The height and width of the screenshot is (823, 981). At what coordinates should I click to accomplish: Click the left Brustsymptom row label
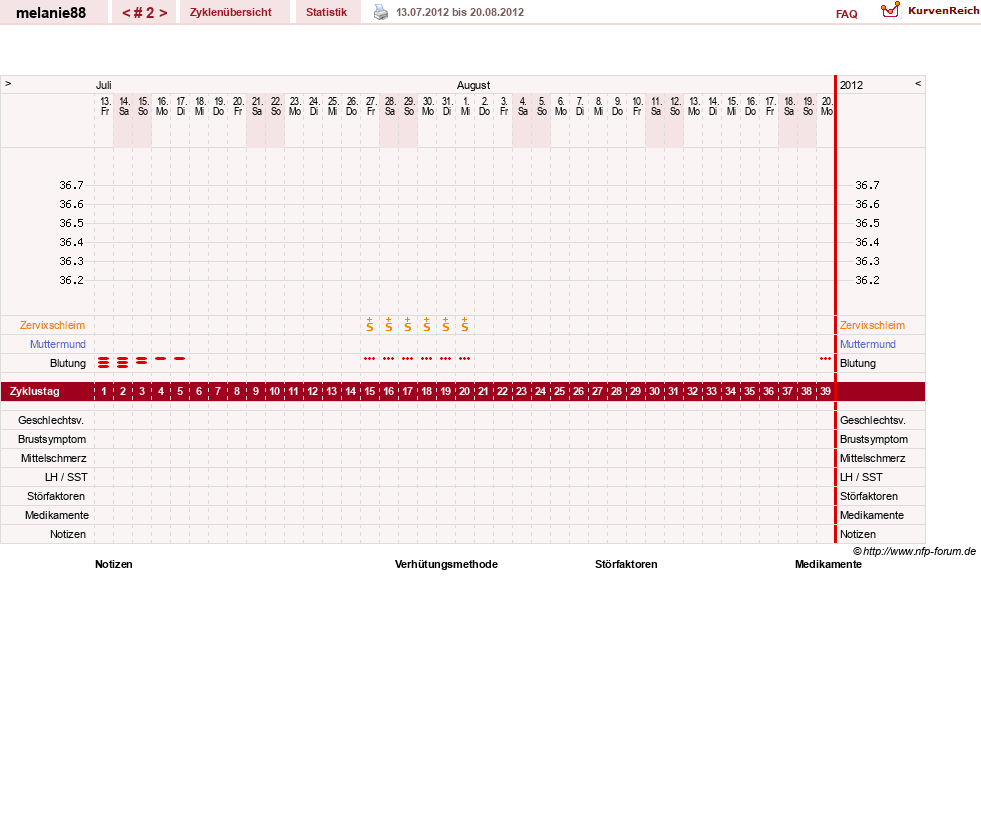tap(52, 439)
